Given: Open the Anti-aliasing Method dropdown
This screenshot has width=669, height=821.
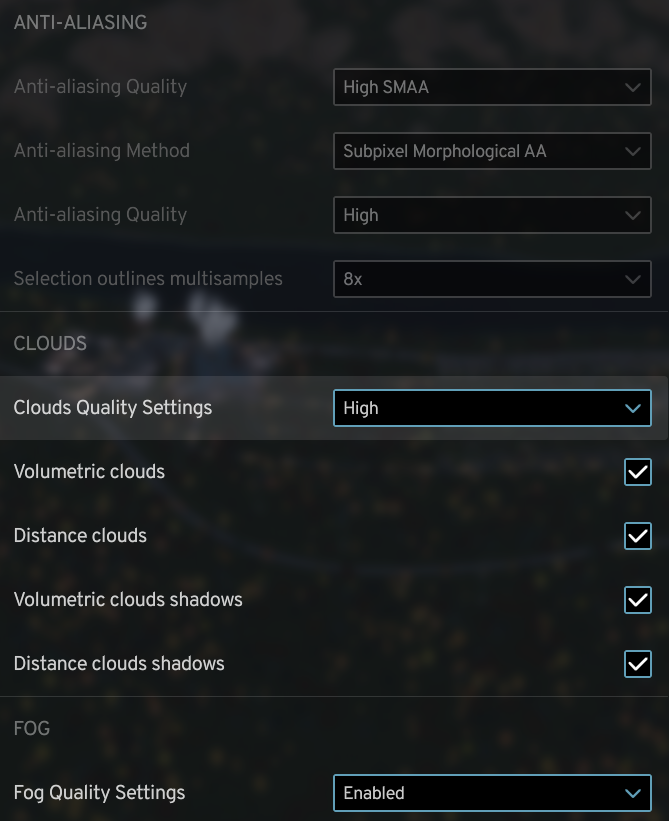Looking at the screenshot, I should [492, 151].
